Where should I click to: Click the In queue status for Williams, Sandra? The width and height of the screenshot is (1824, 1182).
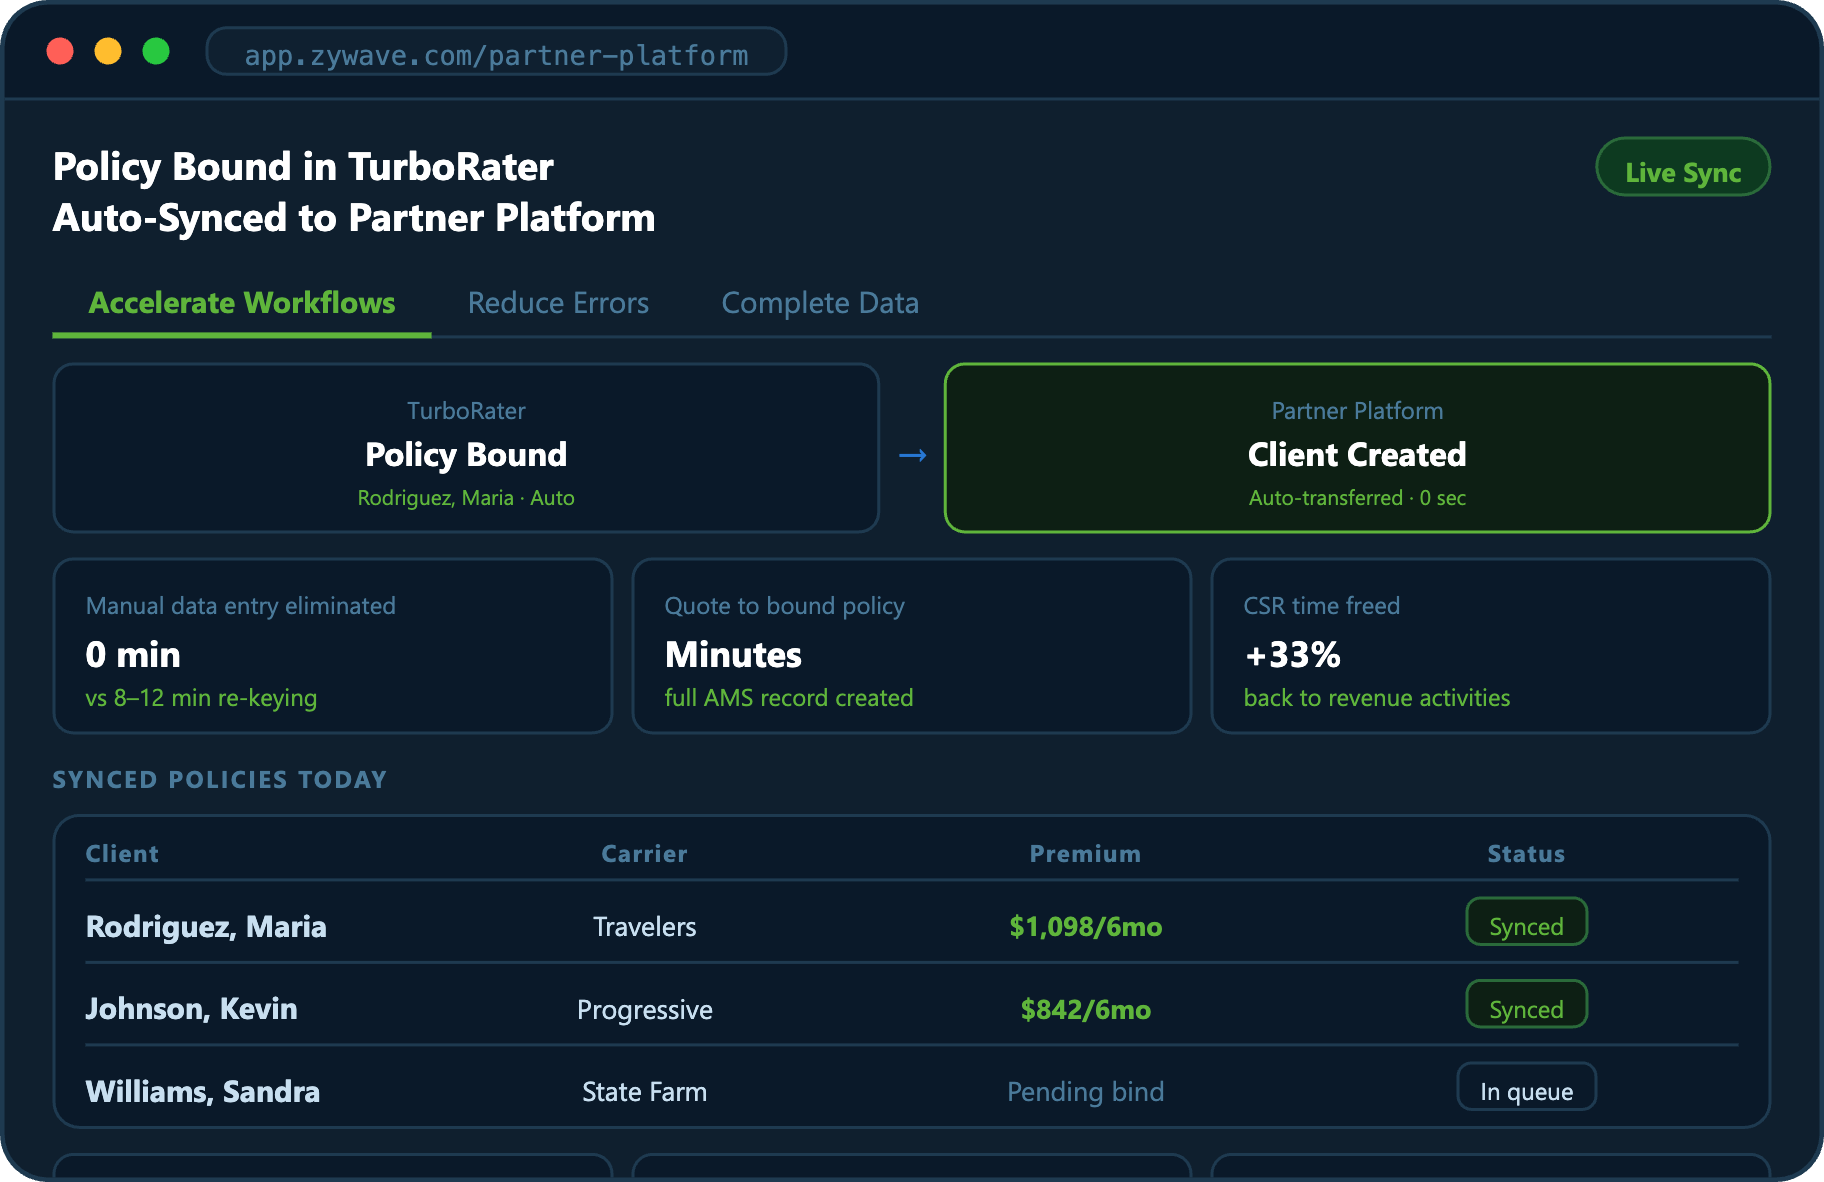point(1525,1089)
